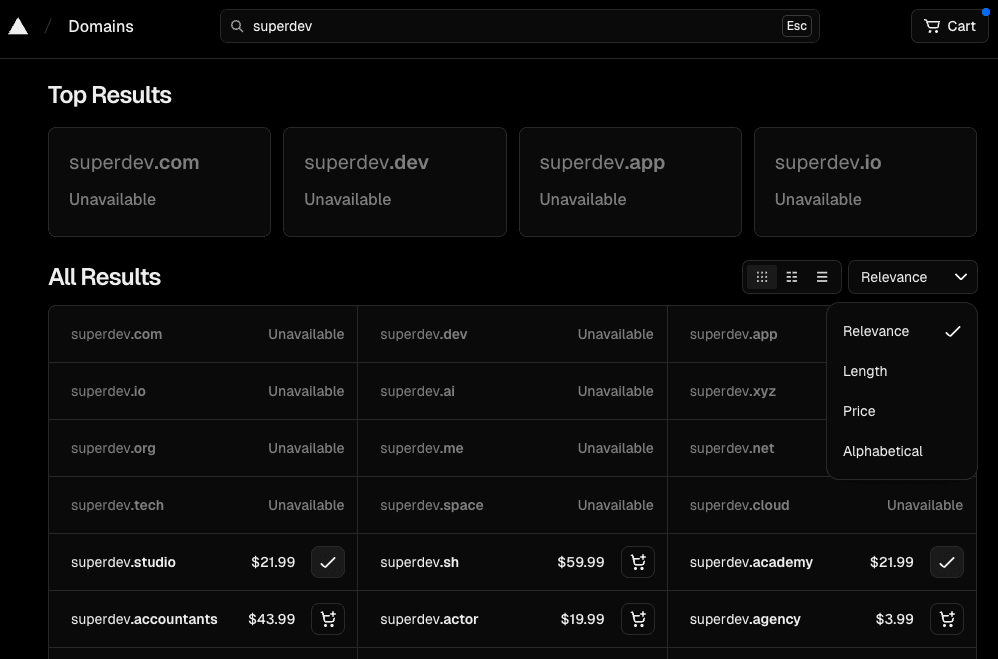Add superdev.accountants to the cart

328,619
